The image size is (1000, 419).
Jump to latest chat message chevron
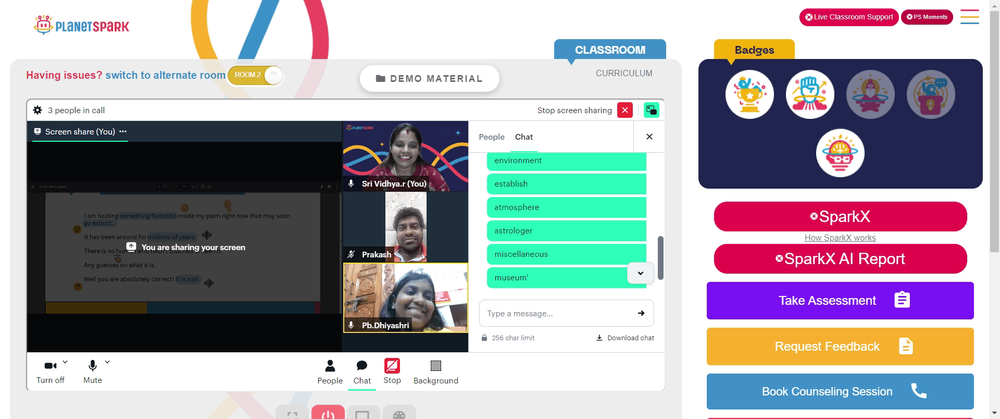[x=640, y=274]
